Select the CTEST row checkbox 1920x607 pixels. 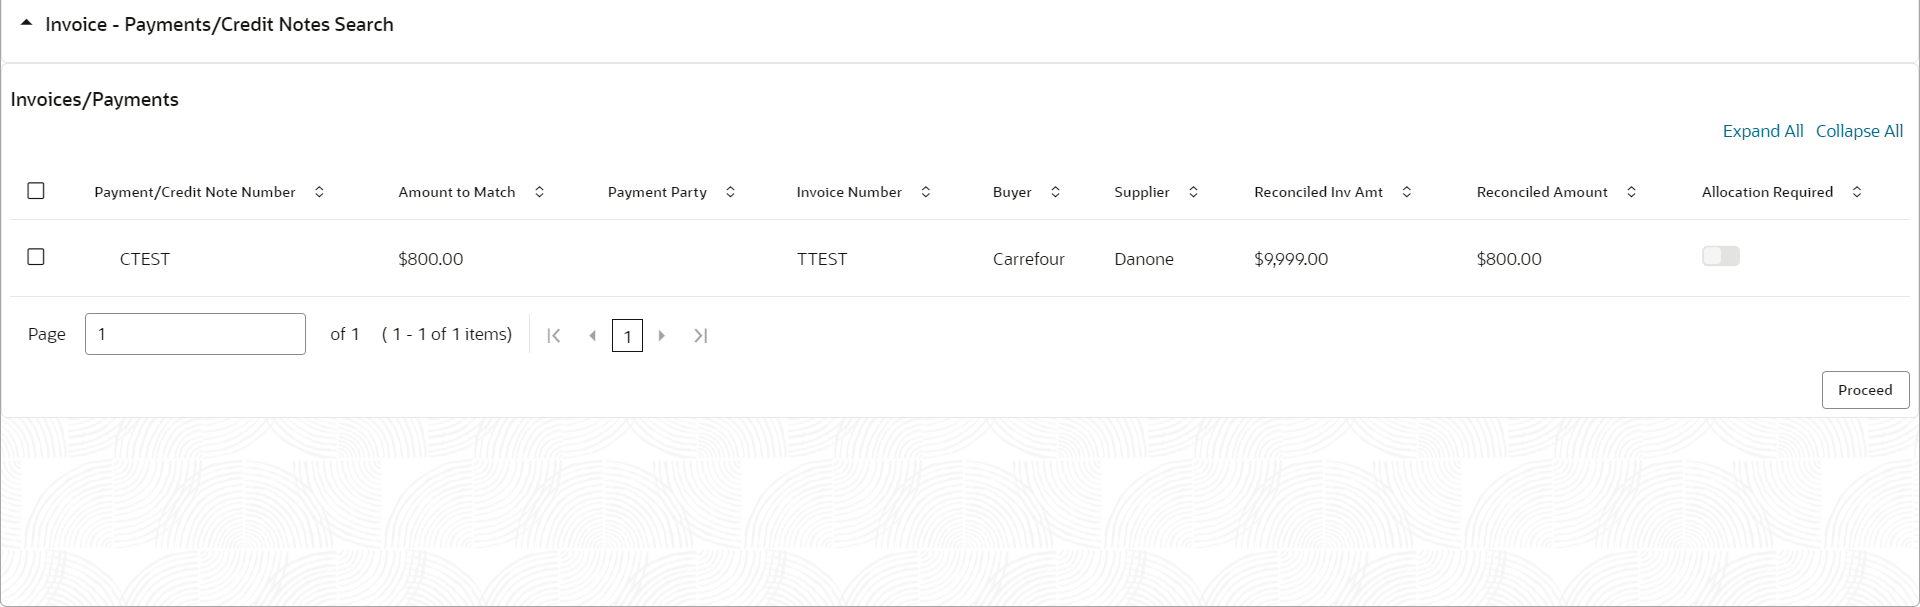pyautogui.click(x=36, y=257)
